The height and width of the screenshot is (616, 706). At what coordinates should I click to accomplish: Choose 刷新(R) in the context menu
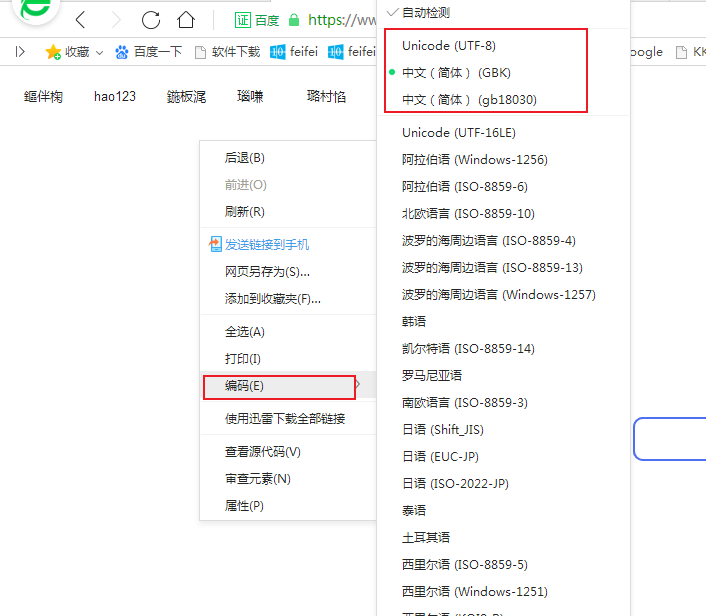point(244,212)
